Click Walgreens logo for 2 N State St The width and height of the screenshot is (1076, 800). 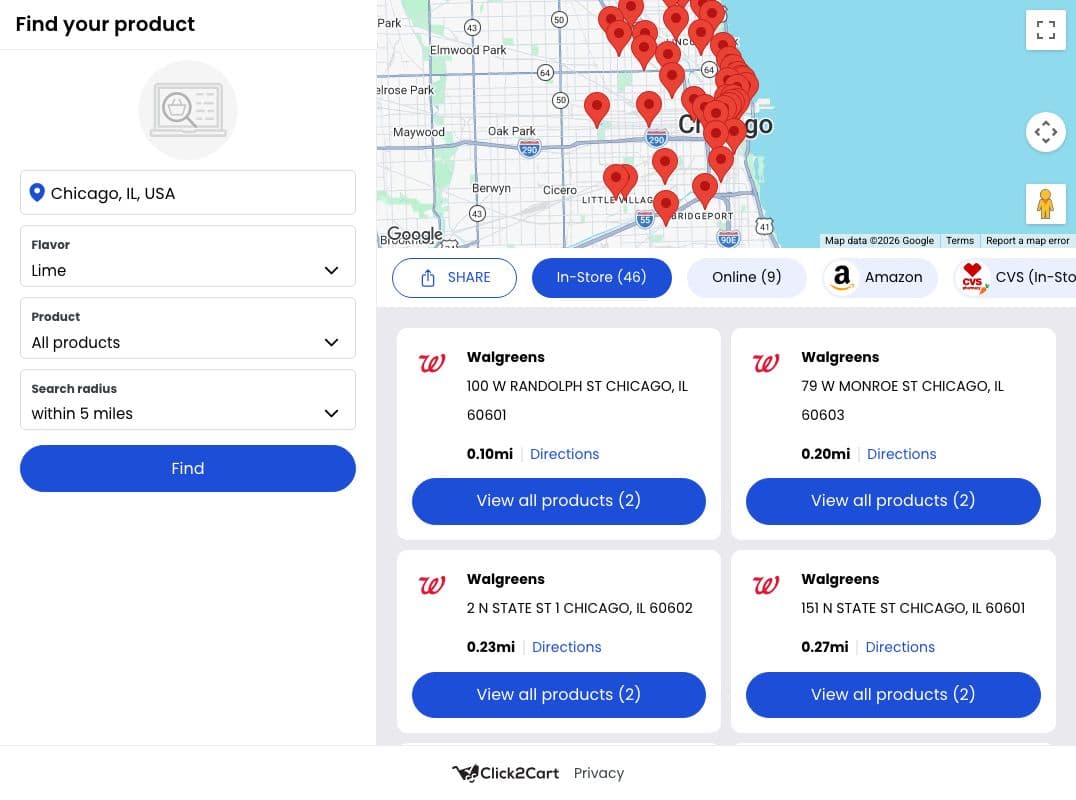click(432, 585)
